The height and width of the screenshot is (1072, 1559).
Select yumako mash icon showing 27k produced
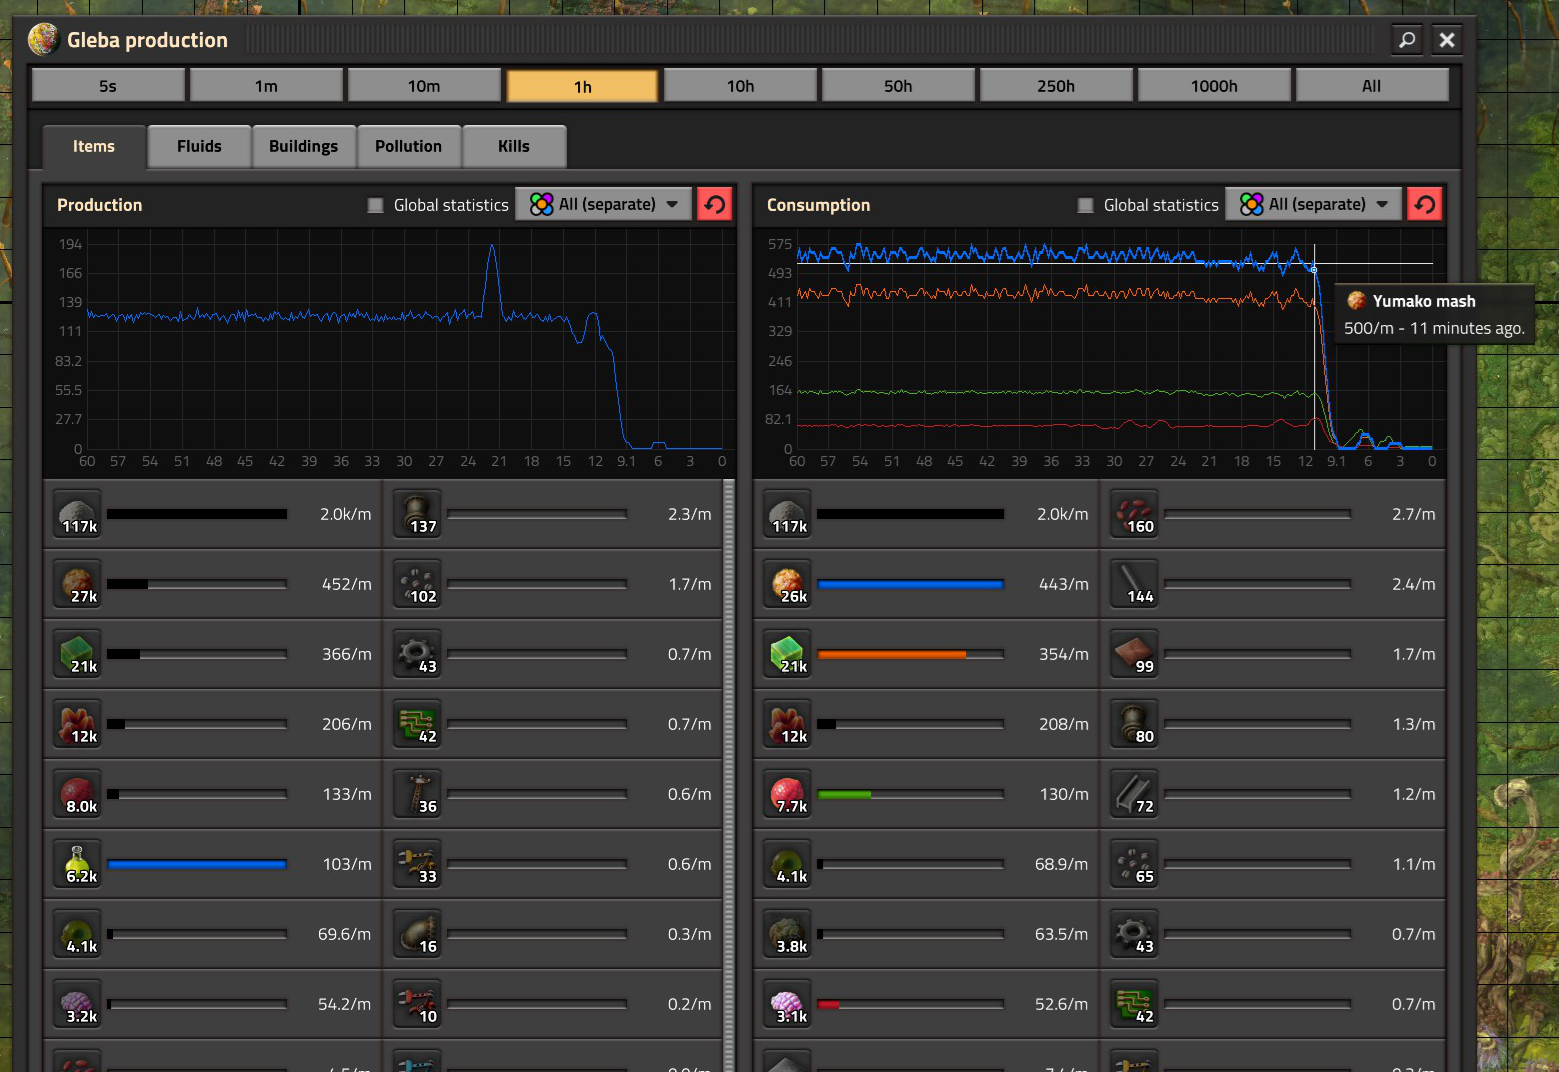tap(78, 584)
